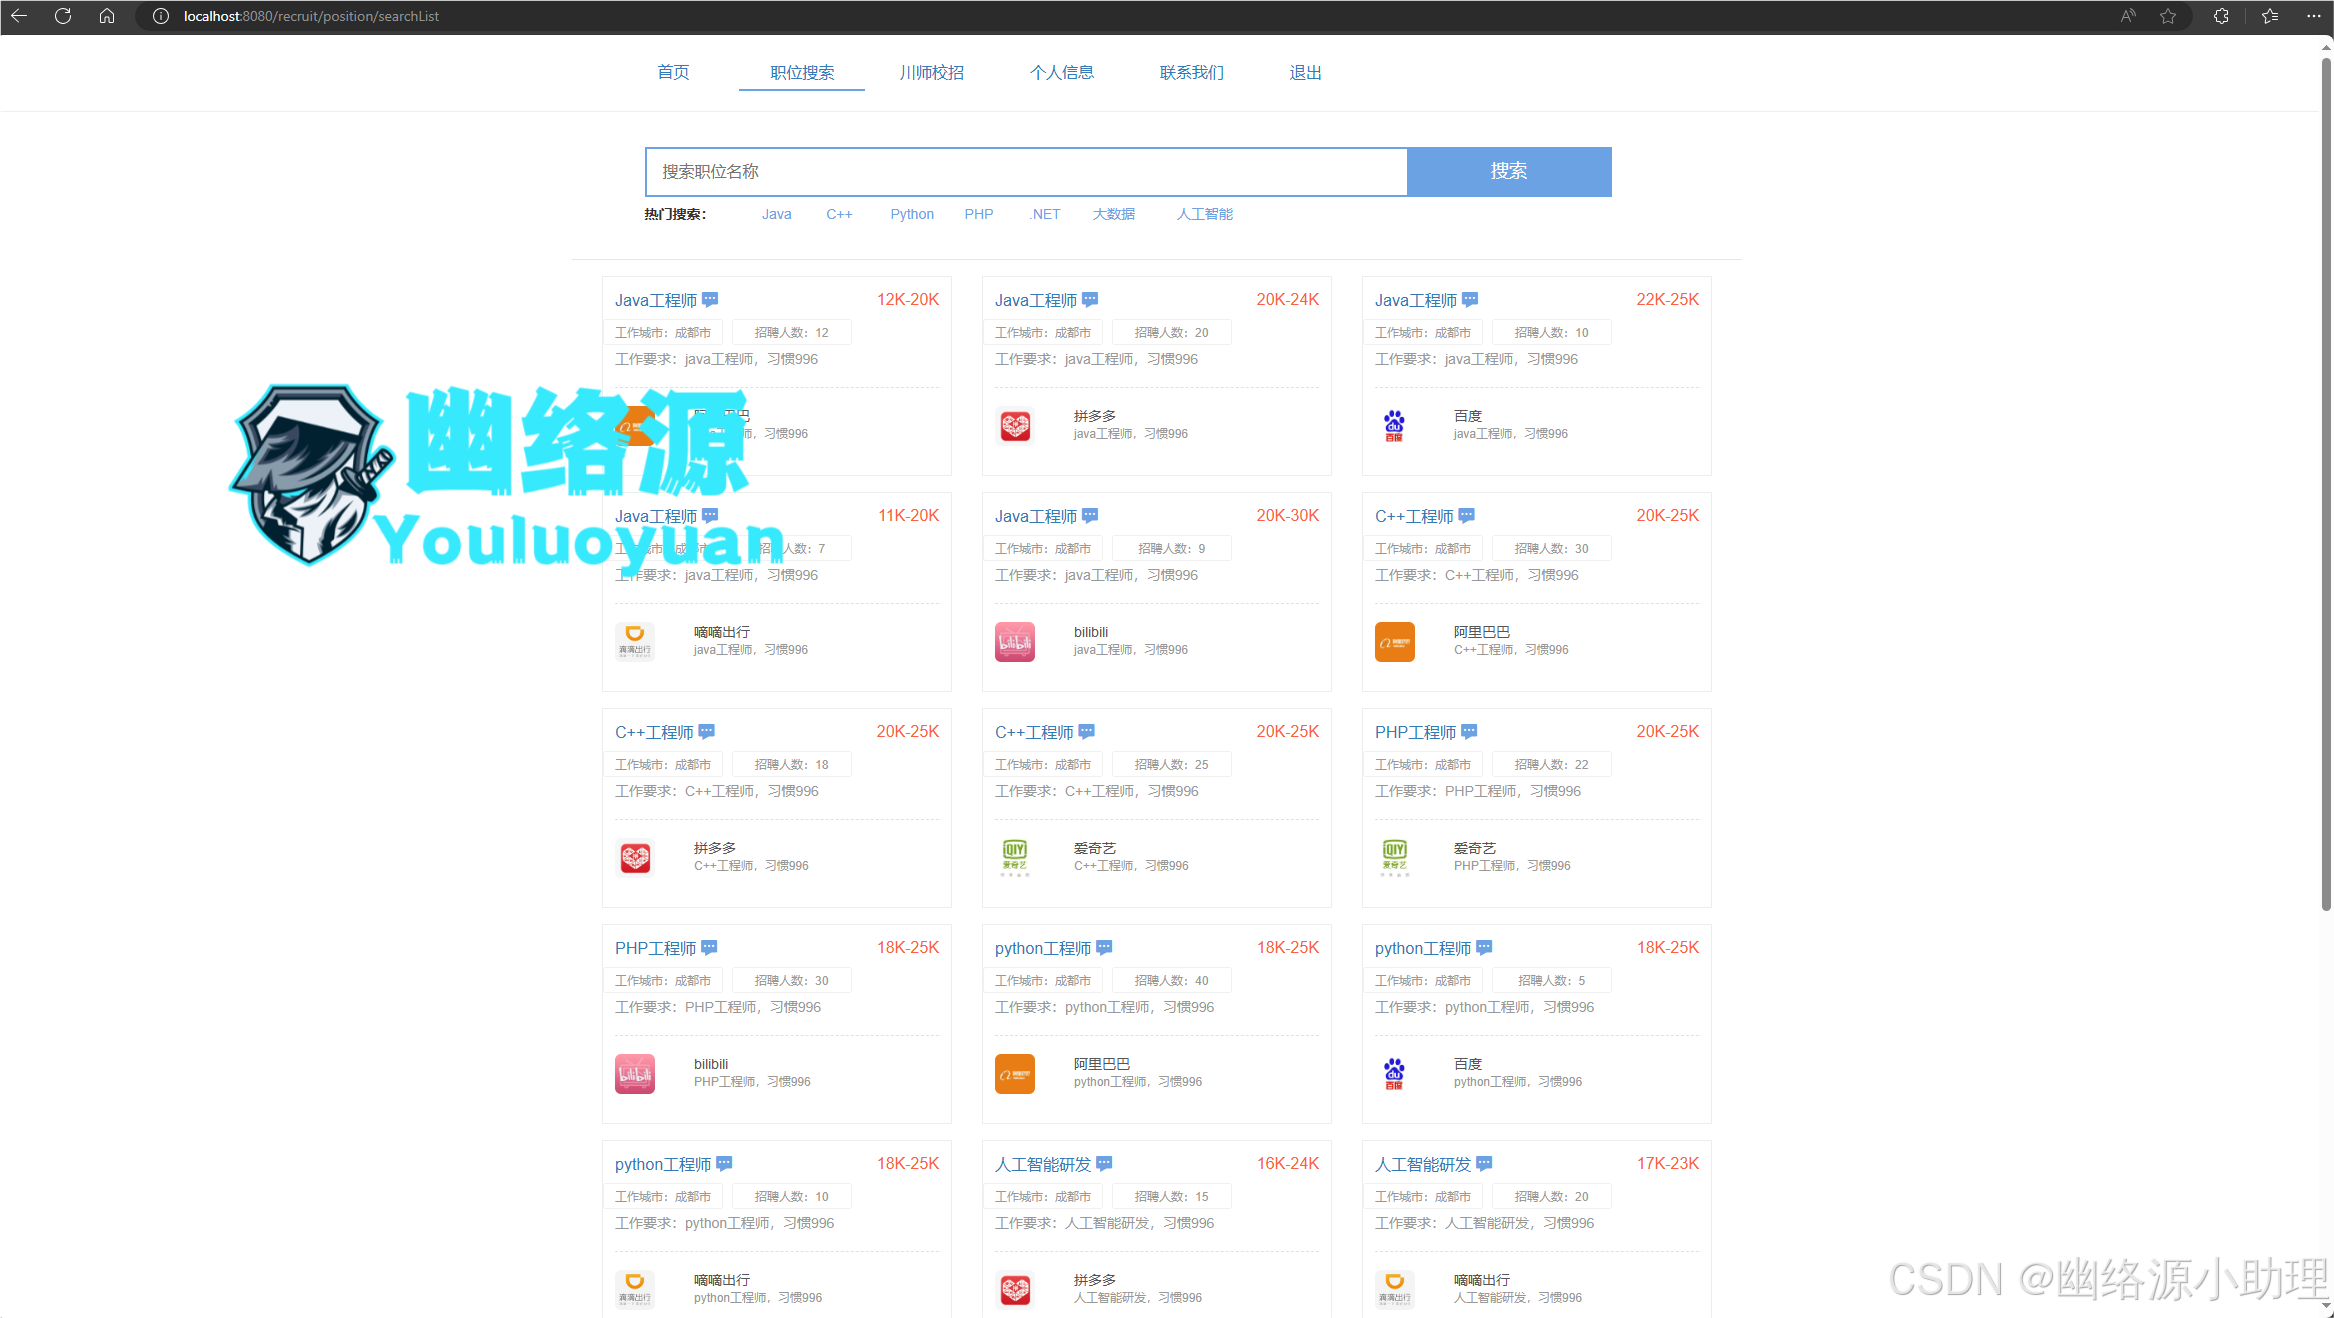Click salary text 11K-20K

click(909, 515)
